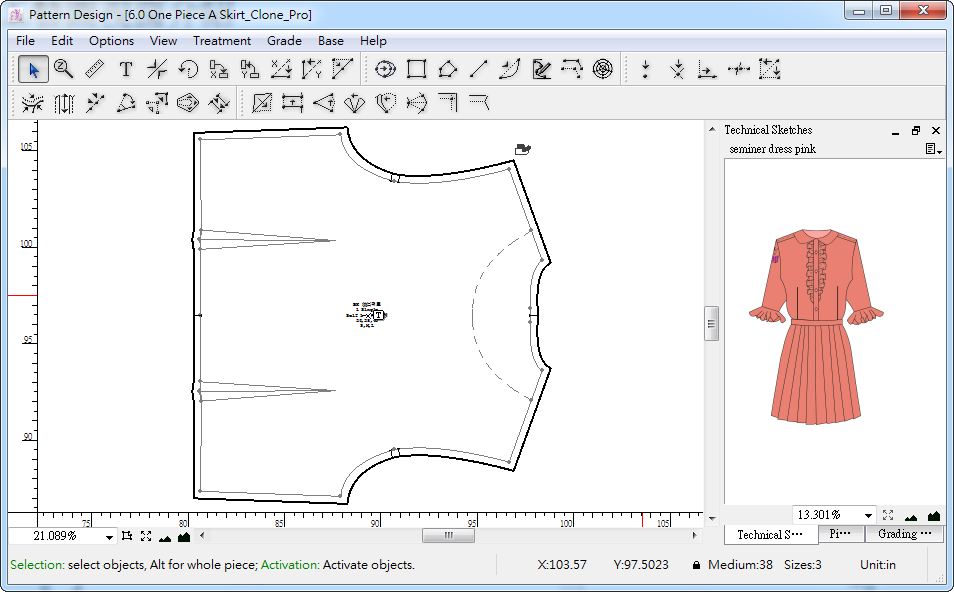Float the Technical Sketches panel
954x592 pixels.
(x=916, y=130)
